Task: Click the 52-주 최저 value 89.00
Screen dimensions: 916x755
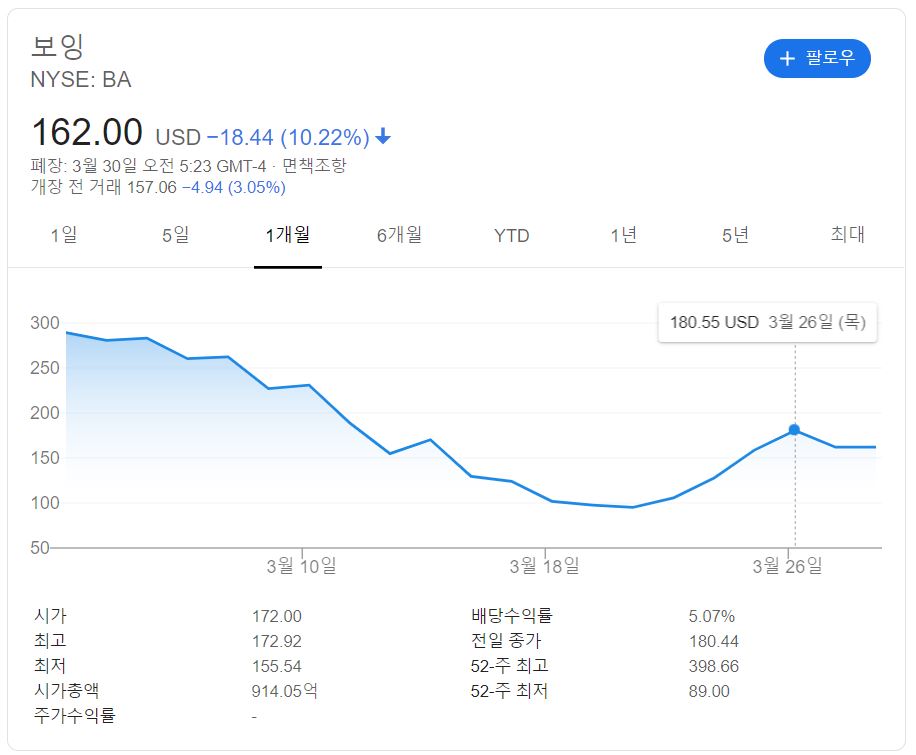Action: click(x=709, y=691)
